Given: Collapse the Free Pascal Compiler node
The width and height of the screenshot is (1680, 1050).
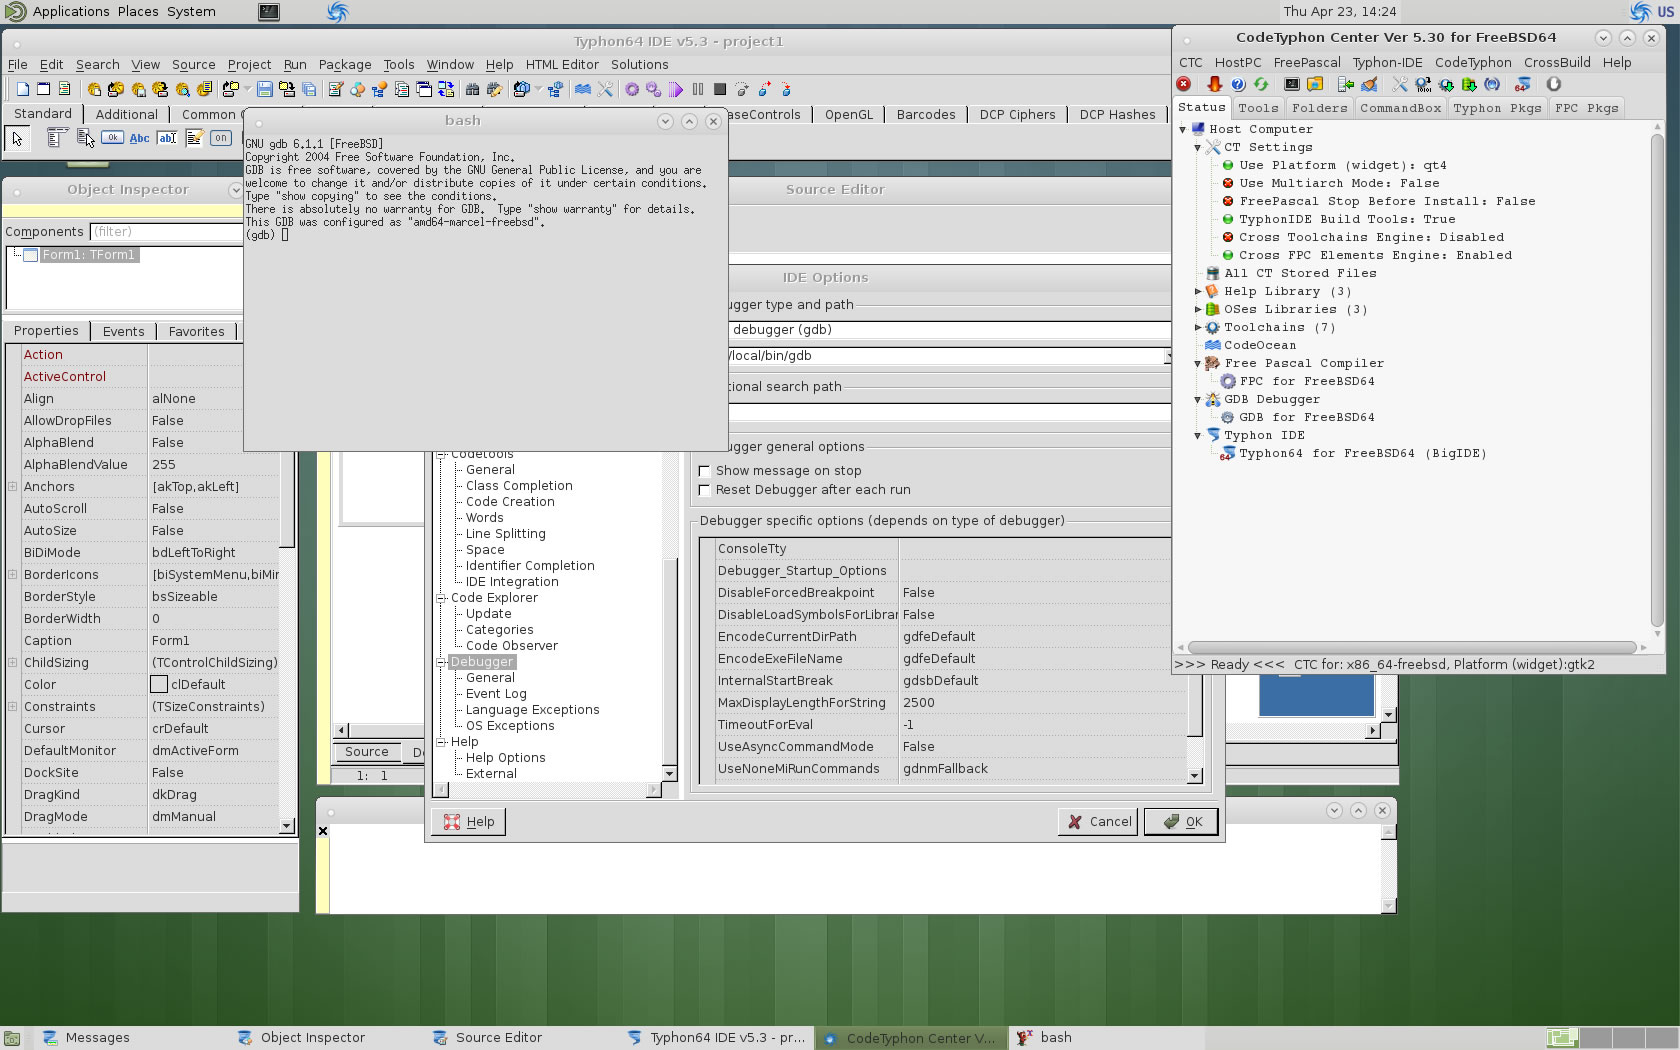Looking at the screenshot, I should tap(1197, 363).
